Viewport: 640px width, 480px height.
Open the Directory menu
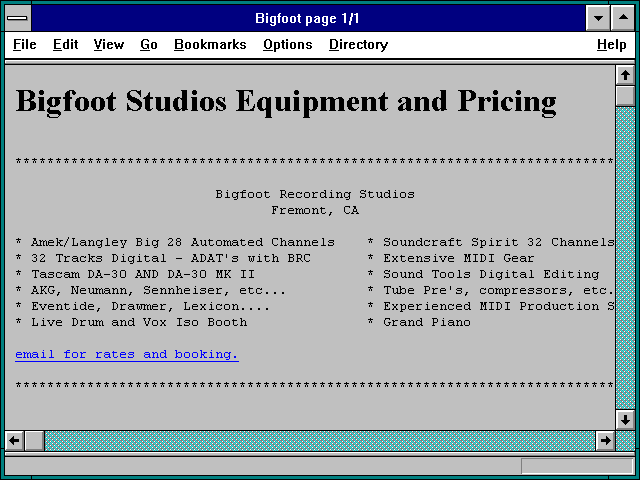click(358, 44)
